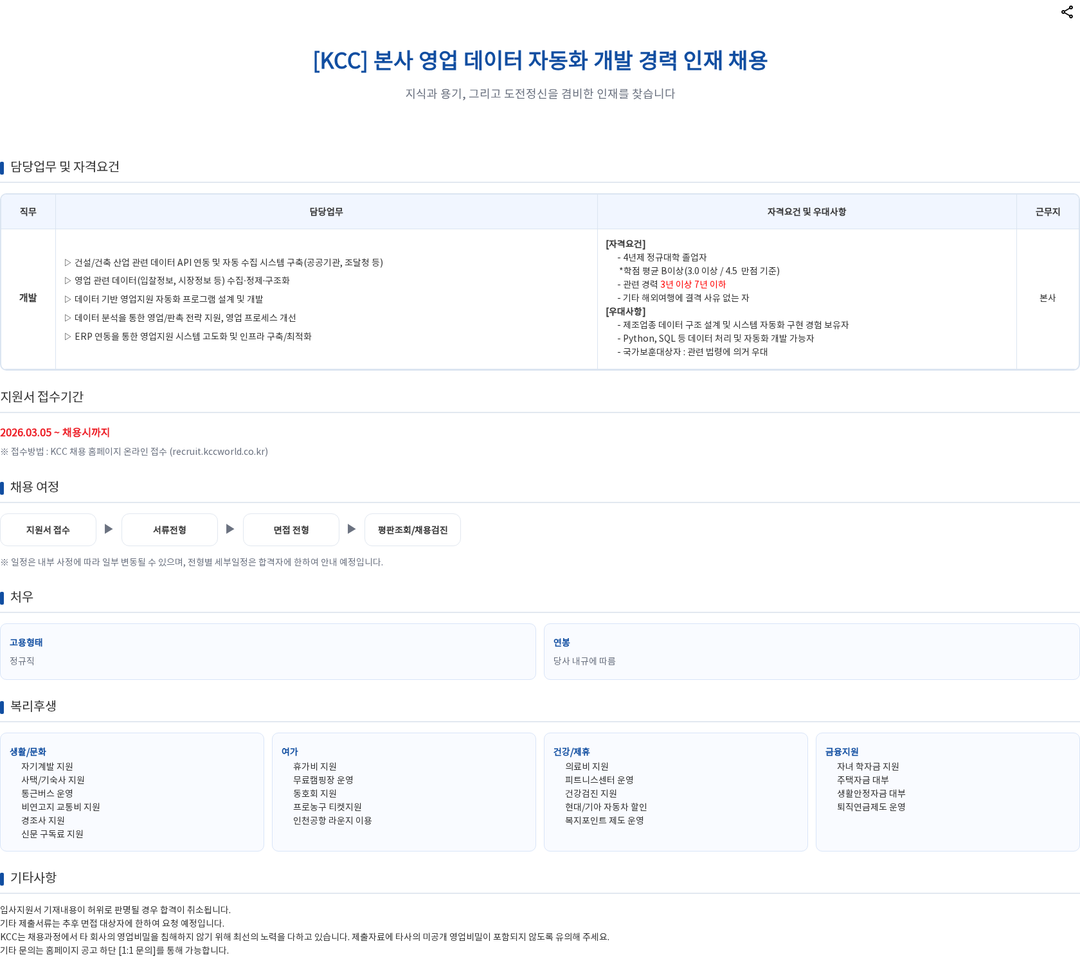1080x976 pixels.
Task: Click the '당사 내규에 따름' salary value
Action: coord(584,661)
